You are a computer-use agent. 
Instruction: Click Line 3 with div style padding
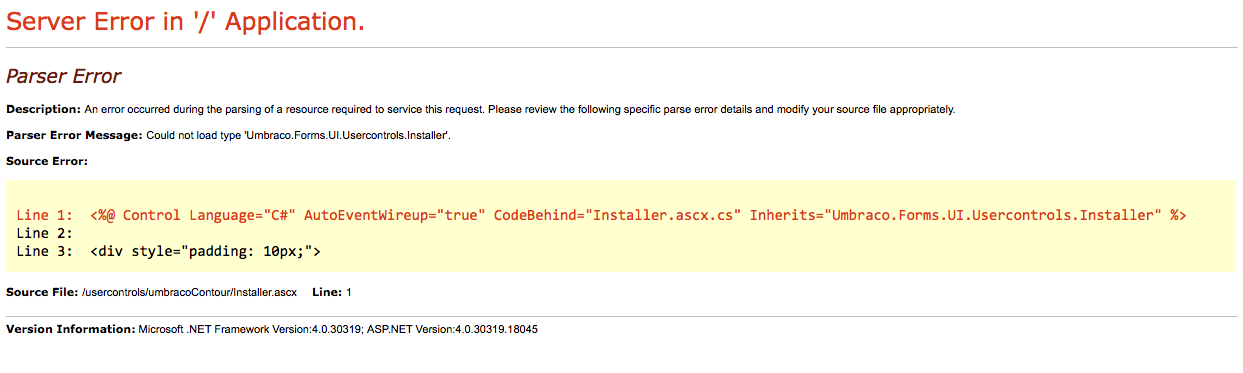tap(168, 251)
